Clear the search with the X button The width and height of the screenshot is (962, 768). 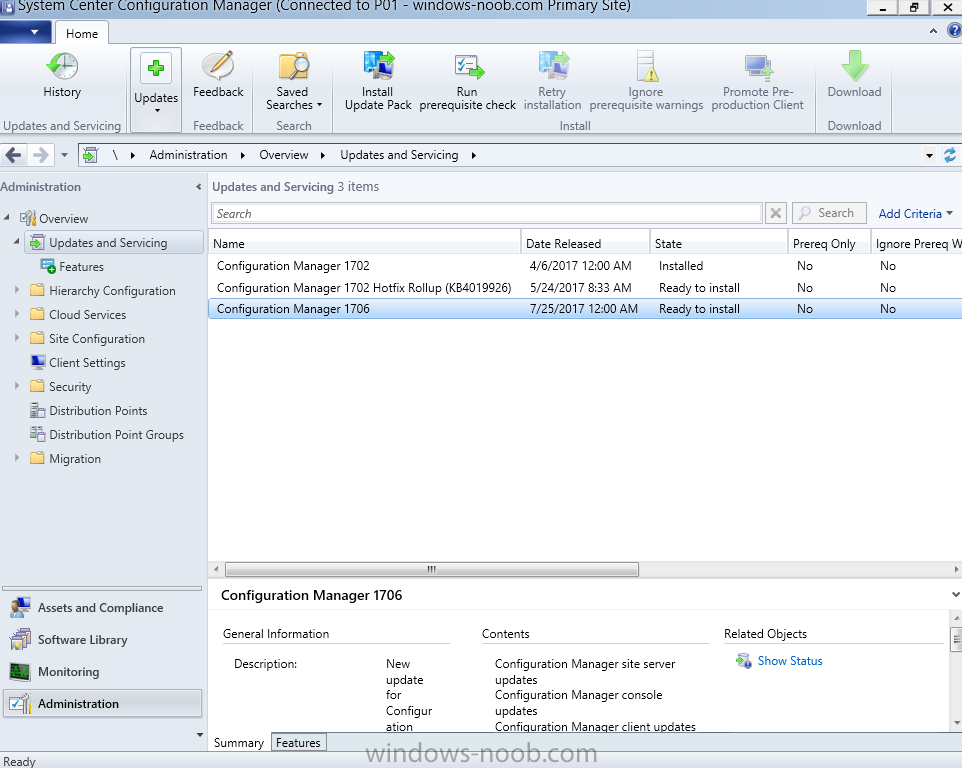775,213
